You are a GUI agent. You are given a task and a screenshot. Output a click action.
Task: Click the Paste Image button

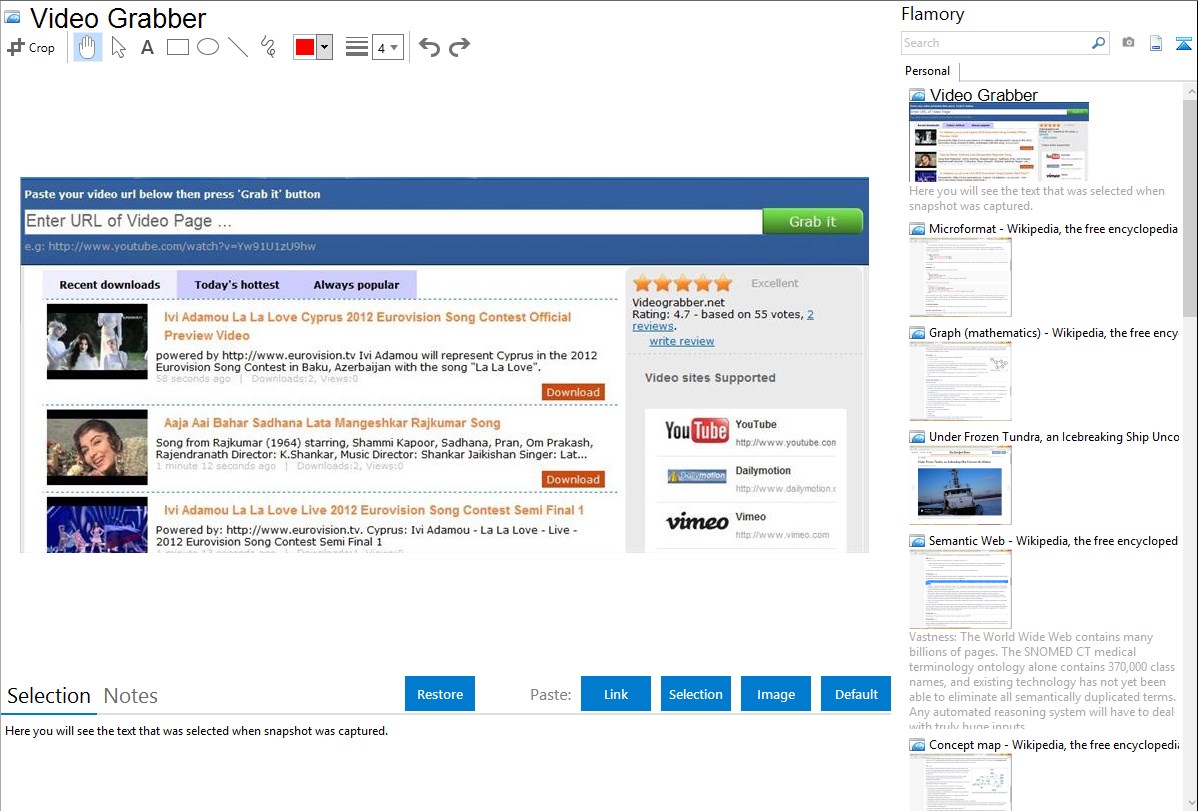point(775,694)
